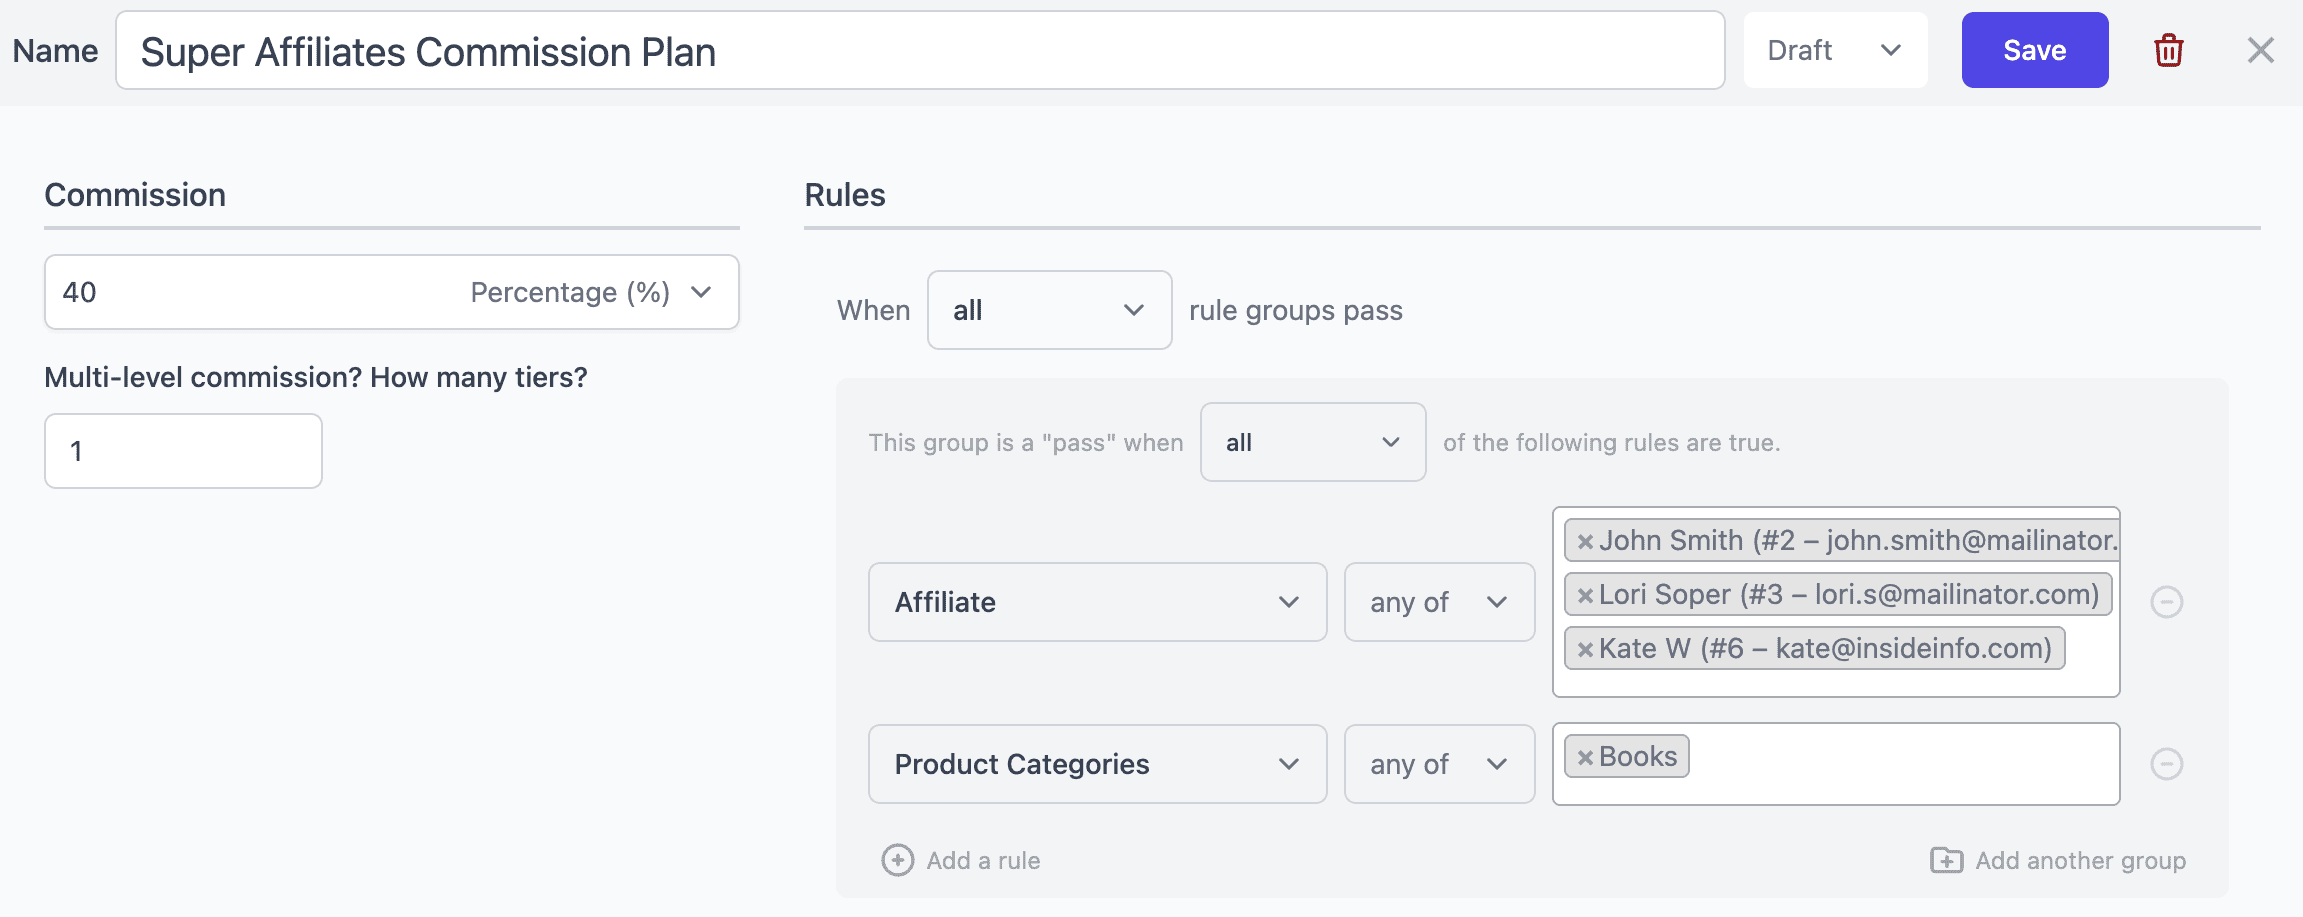
Task: Remove the Product Categories rule row
Action: 2166,764
